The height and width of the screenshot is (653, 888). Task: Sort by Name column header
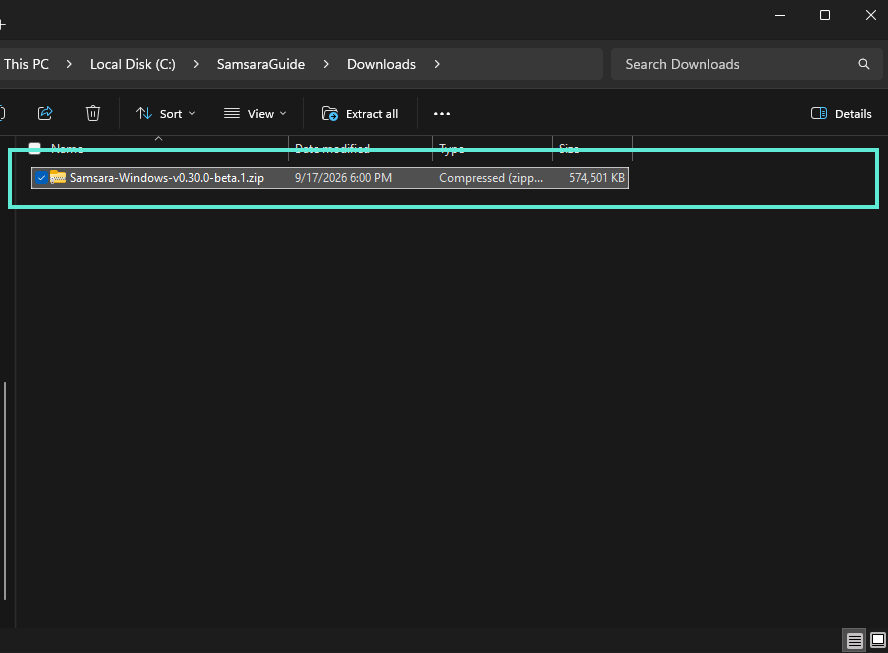click(67, 148)
